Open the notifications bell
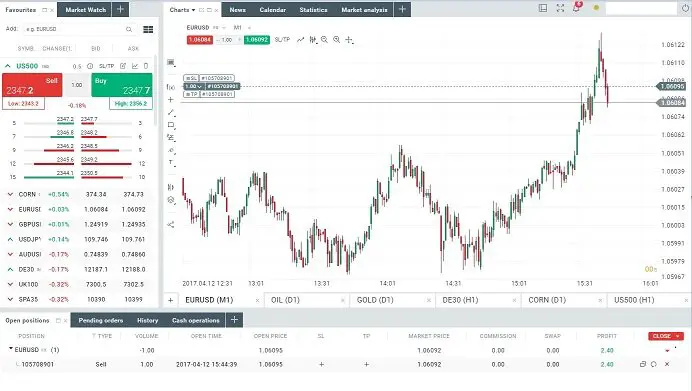 pyautogui.click(x=576, y=8)
